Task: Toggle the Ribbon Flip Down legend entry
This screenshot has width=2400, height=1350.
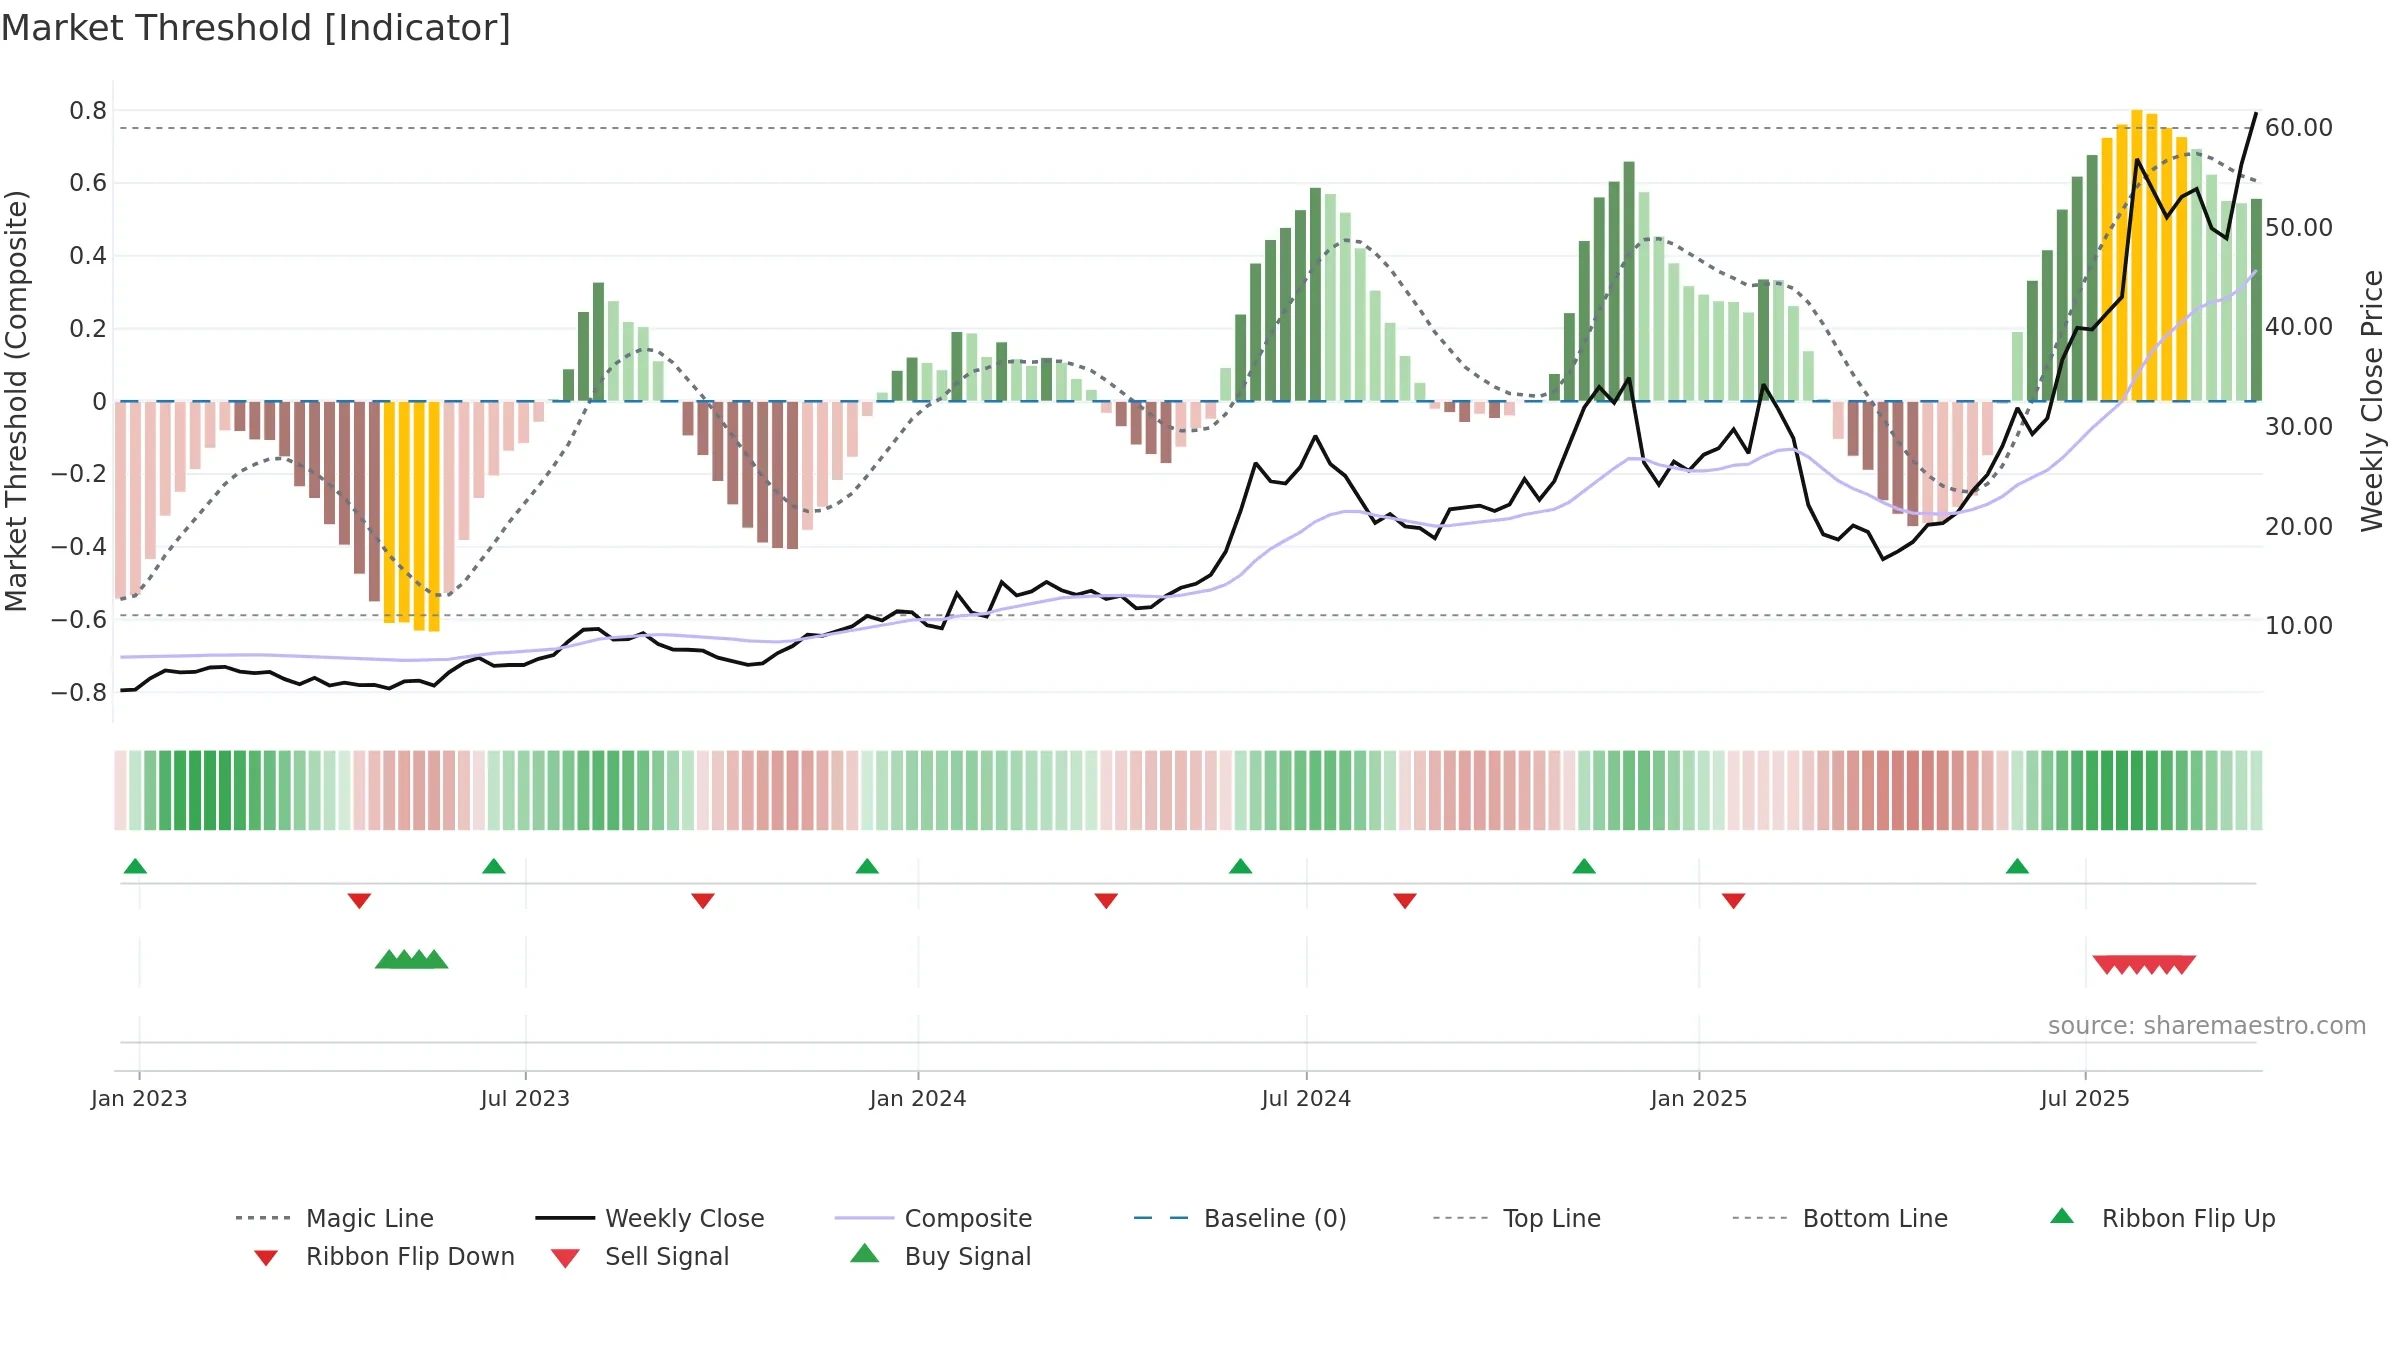Action: [383, 1256]
